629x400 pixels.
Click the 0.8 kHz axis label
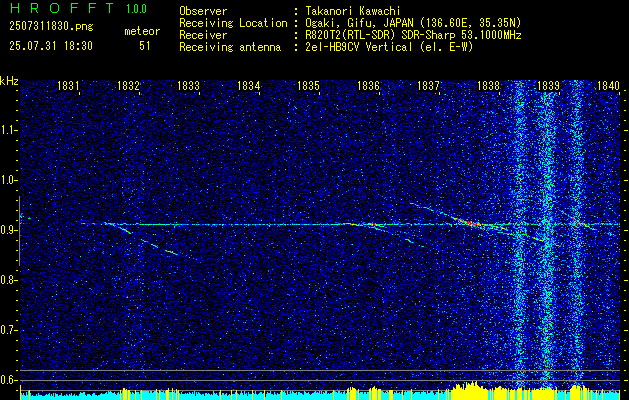(8, 280)
